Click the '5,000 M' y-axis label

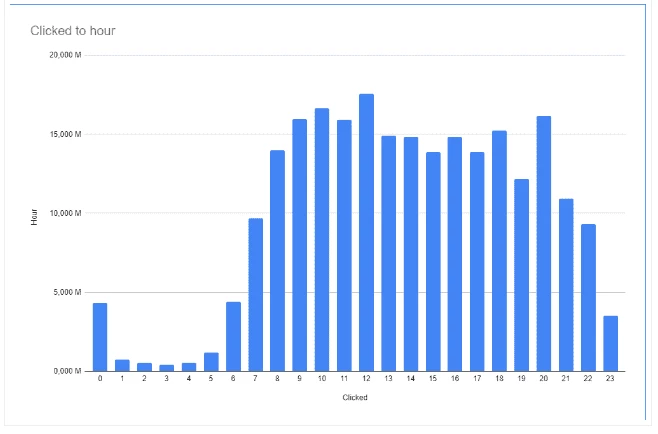(67, 292)
